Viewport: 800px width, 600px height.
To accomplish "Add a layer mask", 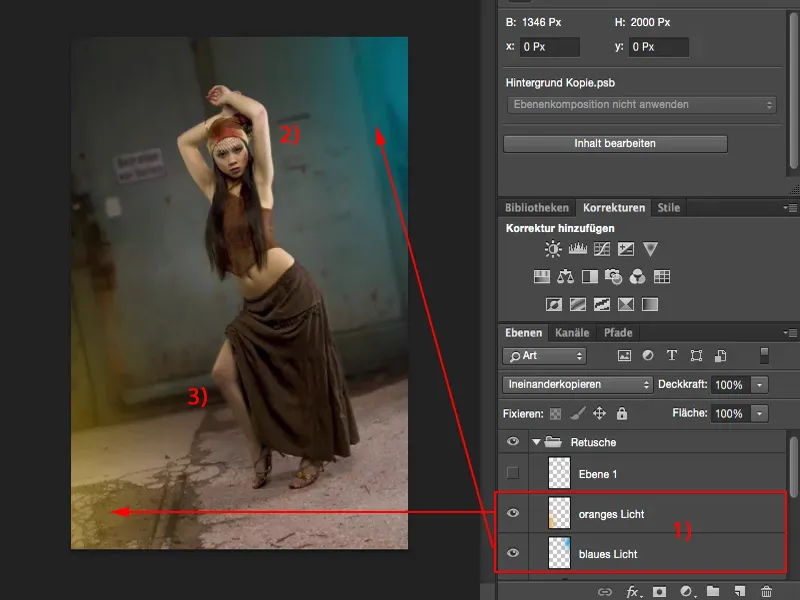I will [660, 591].
